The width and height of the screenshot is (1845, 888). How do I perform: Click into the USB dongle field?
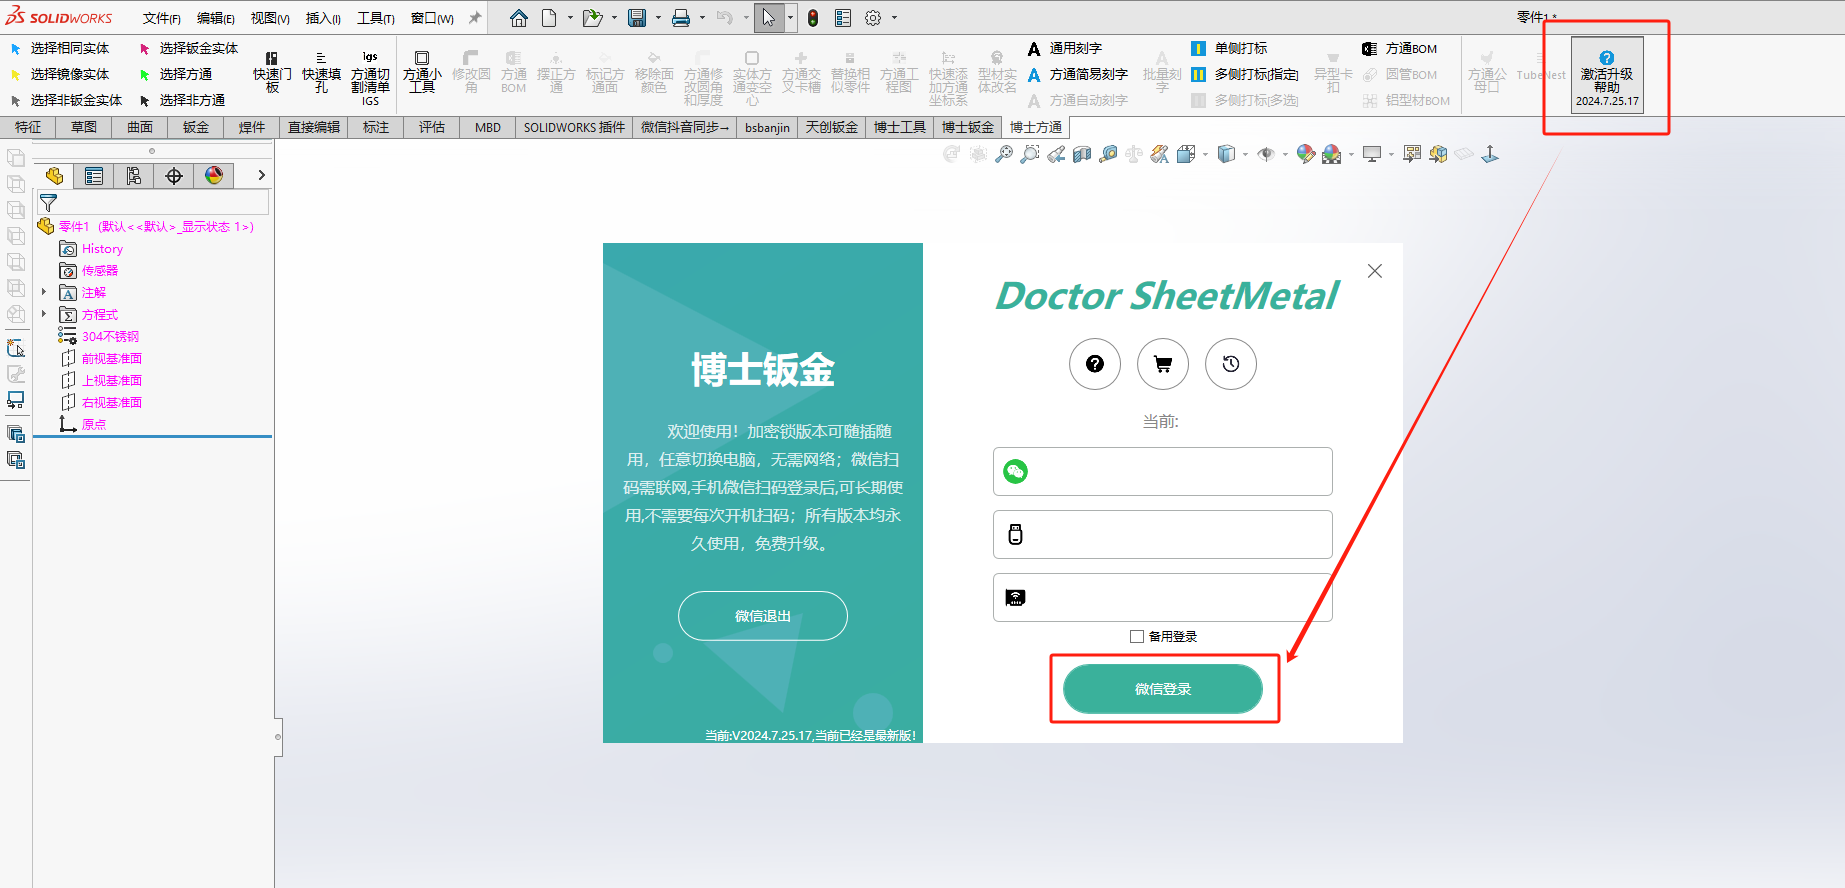1163,534
